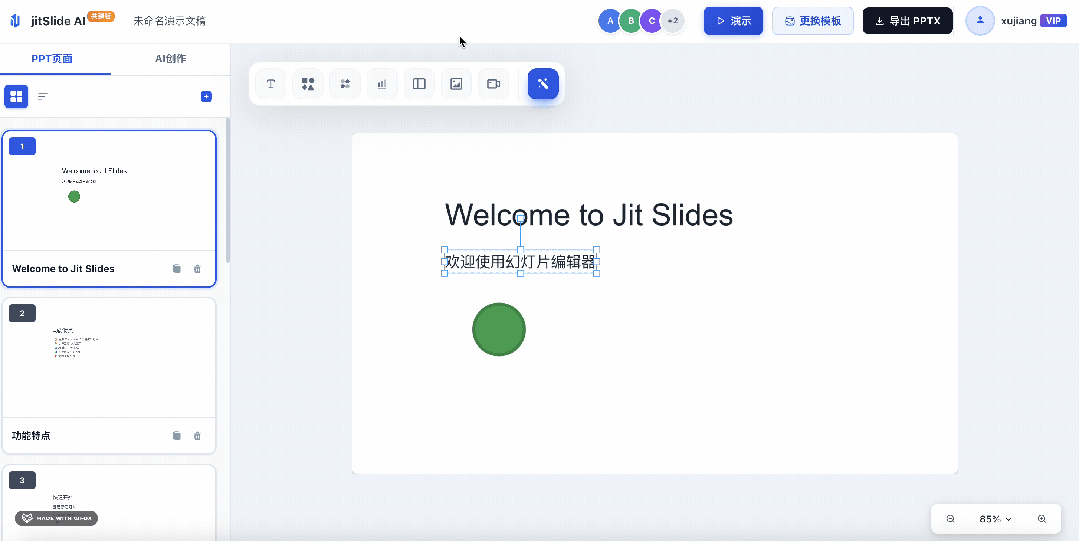Image resolution: width=1080 pixels, height=542 pixels.
Task: Duplicate the Welcome to Jit Slides slide
Action: [177, 269]
